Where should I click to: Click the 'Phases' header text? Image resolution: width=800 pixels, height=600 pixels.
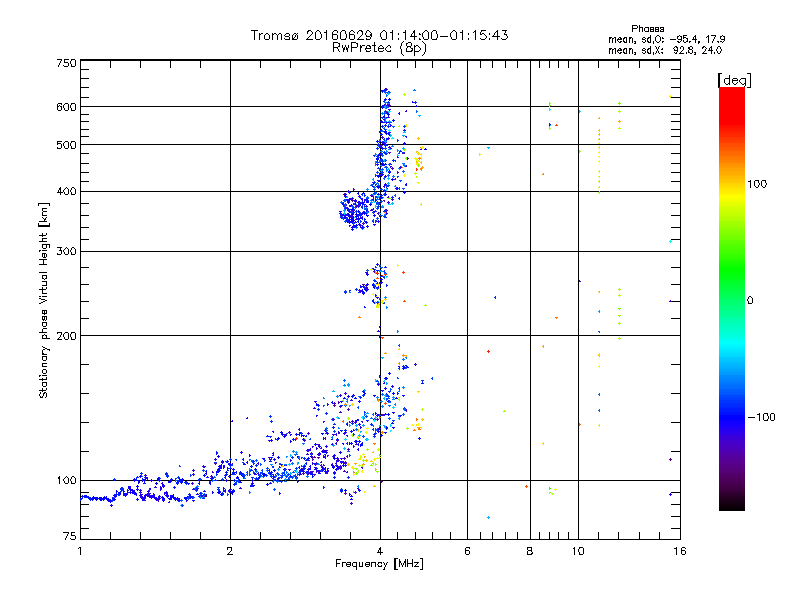point(647,29)
